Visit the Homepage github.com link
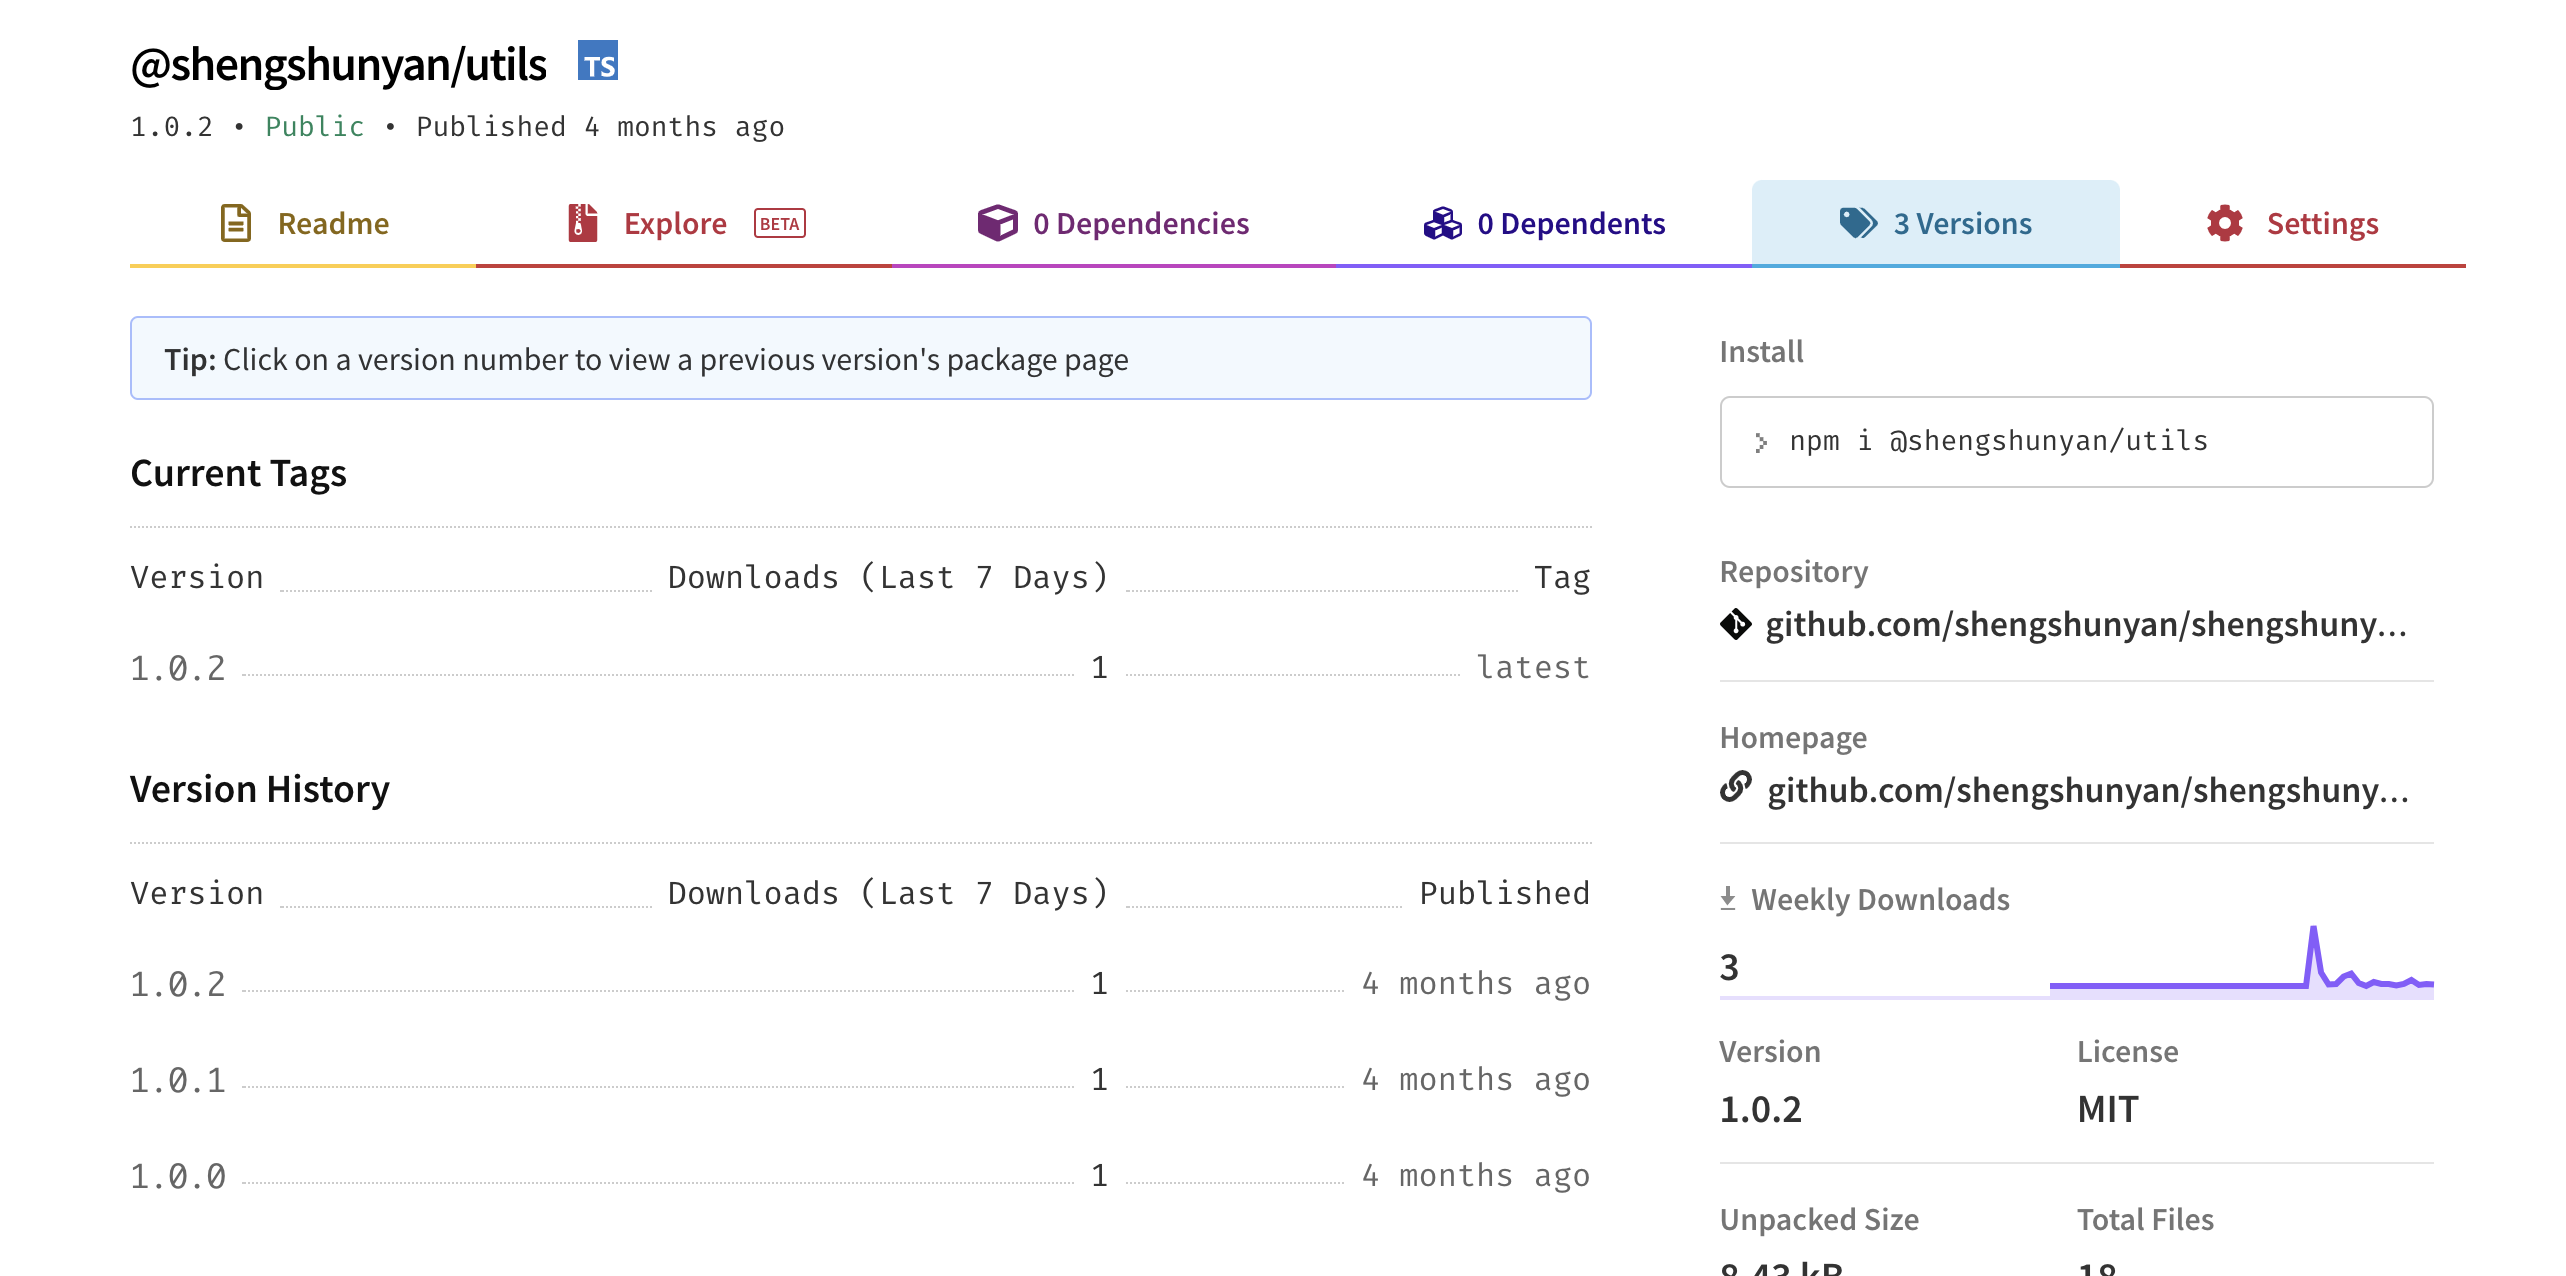The height and width of the screenshot is (1276, 2566). 2088,790
